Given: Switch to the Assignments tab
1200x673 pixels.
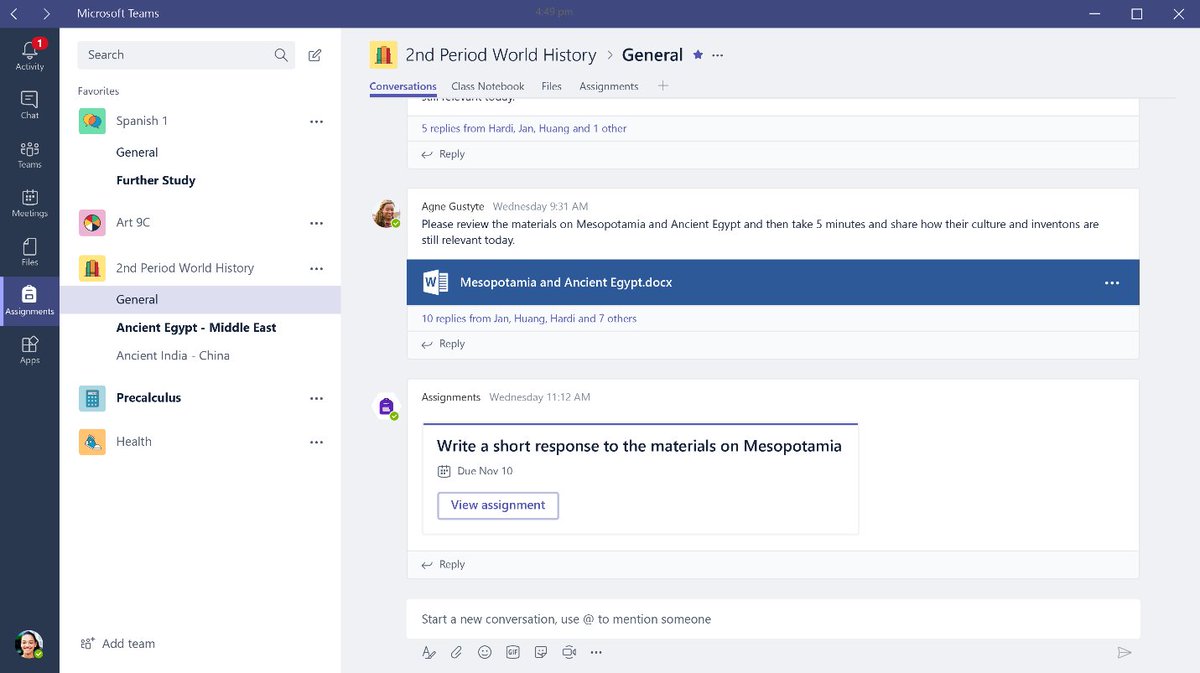Looking at the screenshot, I should point(609,87).
